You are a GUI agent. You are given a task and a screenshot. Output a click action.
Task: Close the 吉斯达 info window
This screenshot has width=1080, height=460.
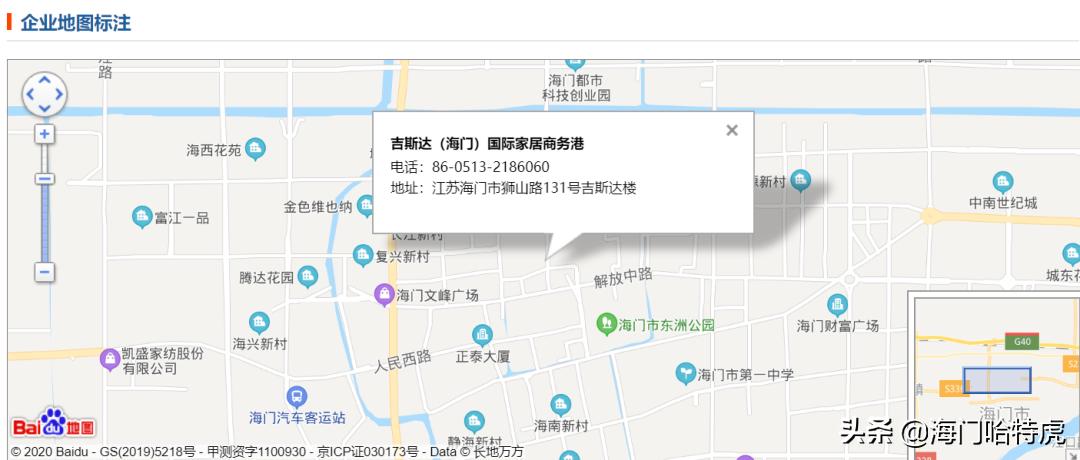(732, 130)
